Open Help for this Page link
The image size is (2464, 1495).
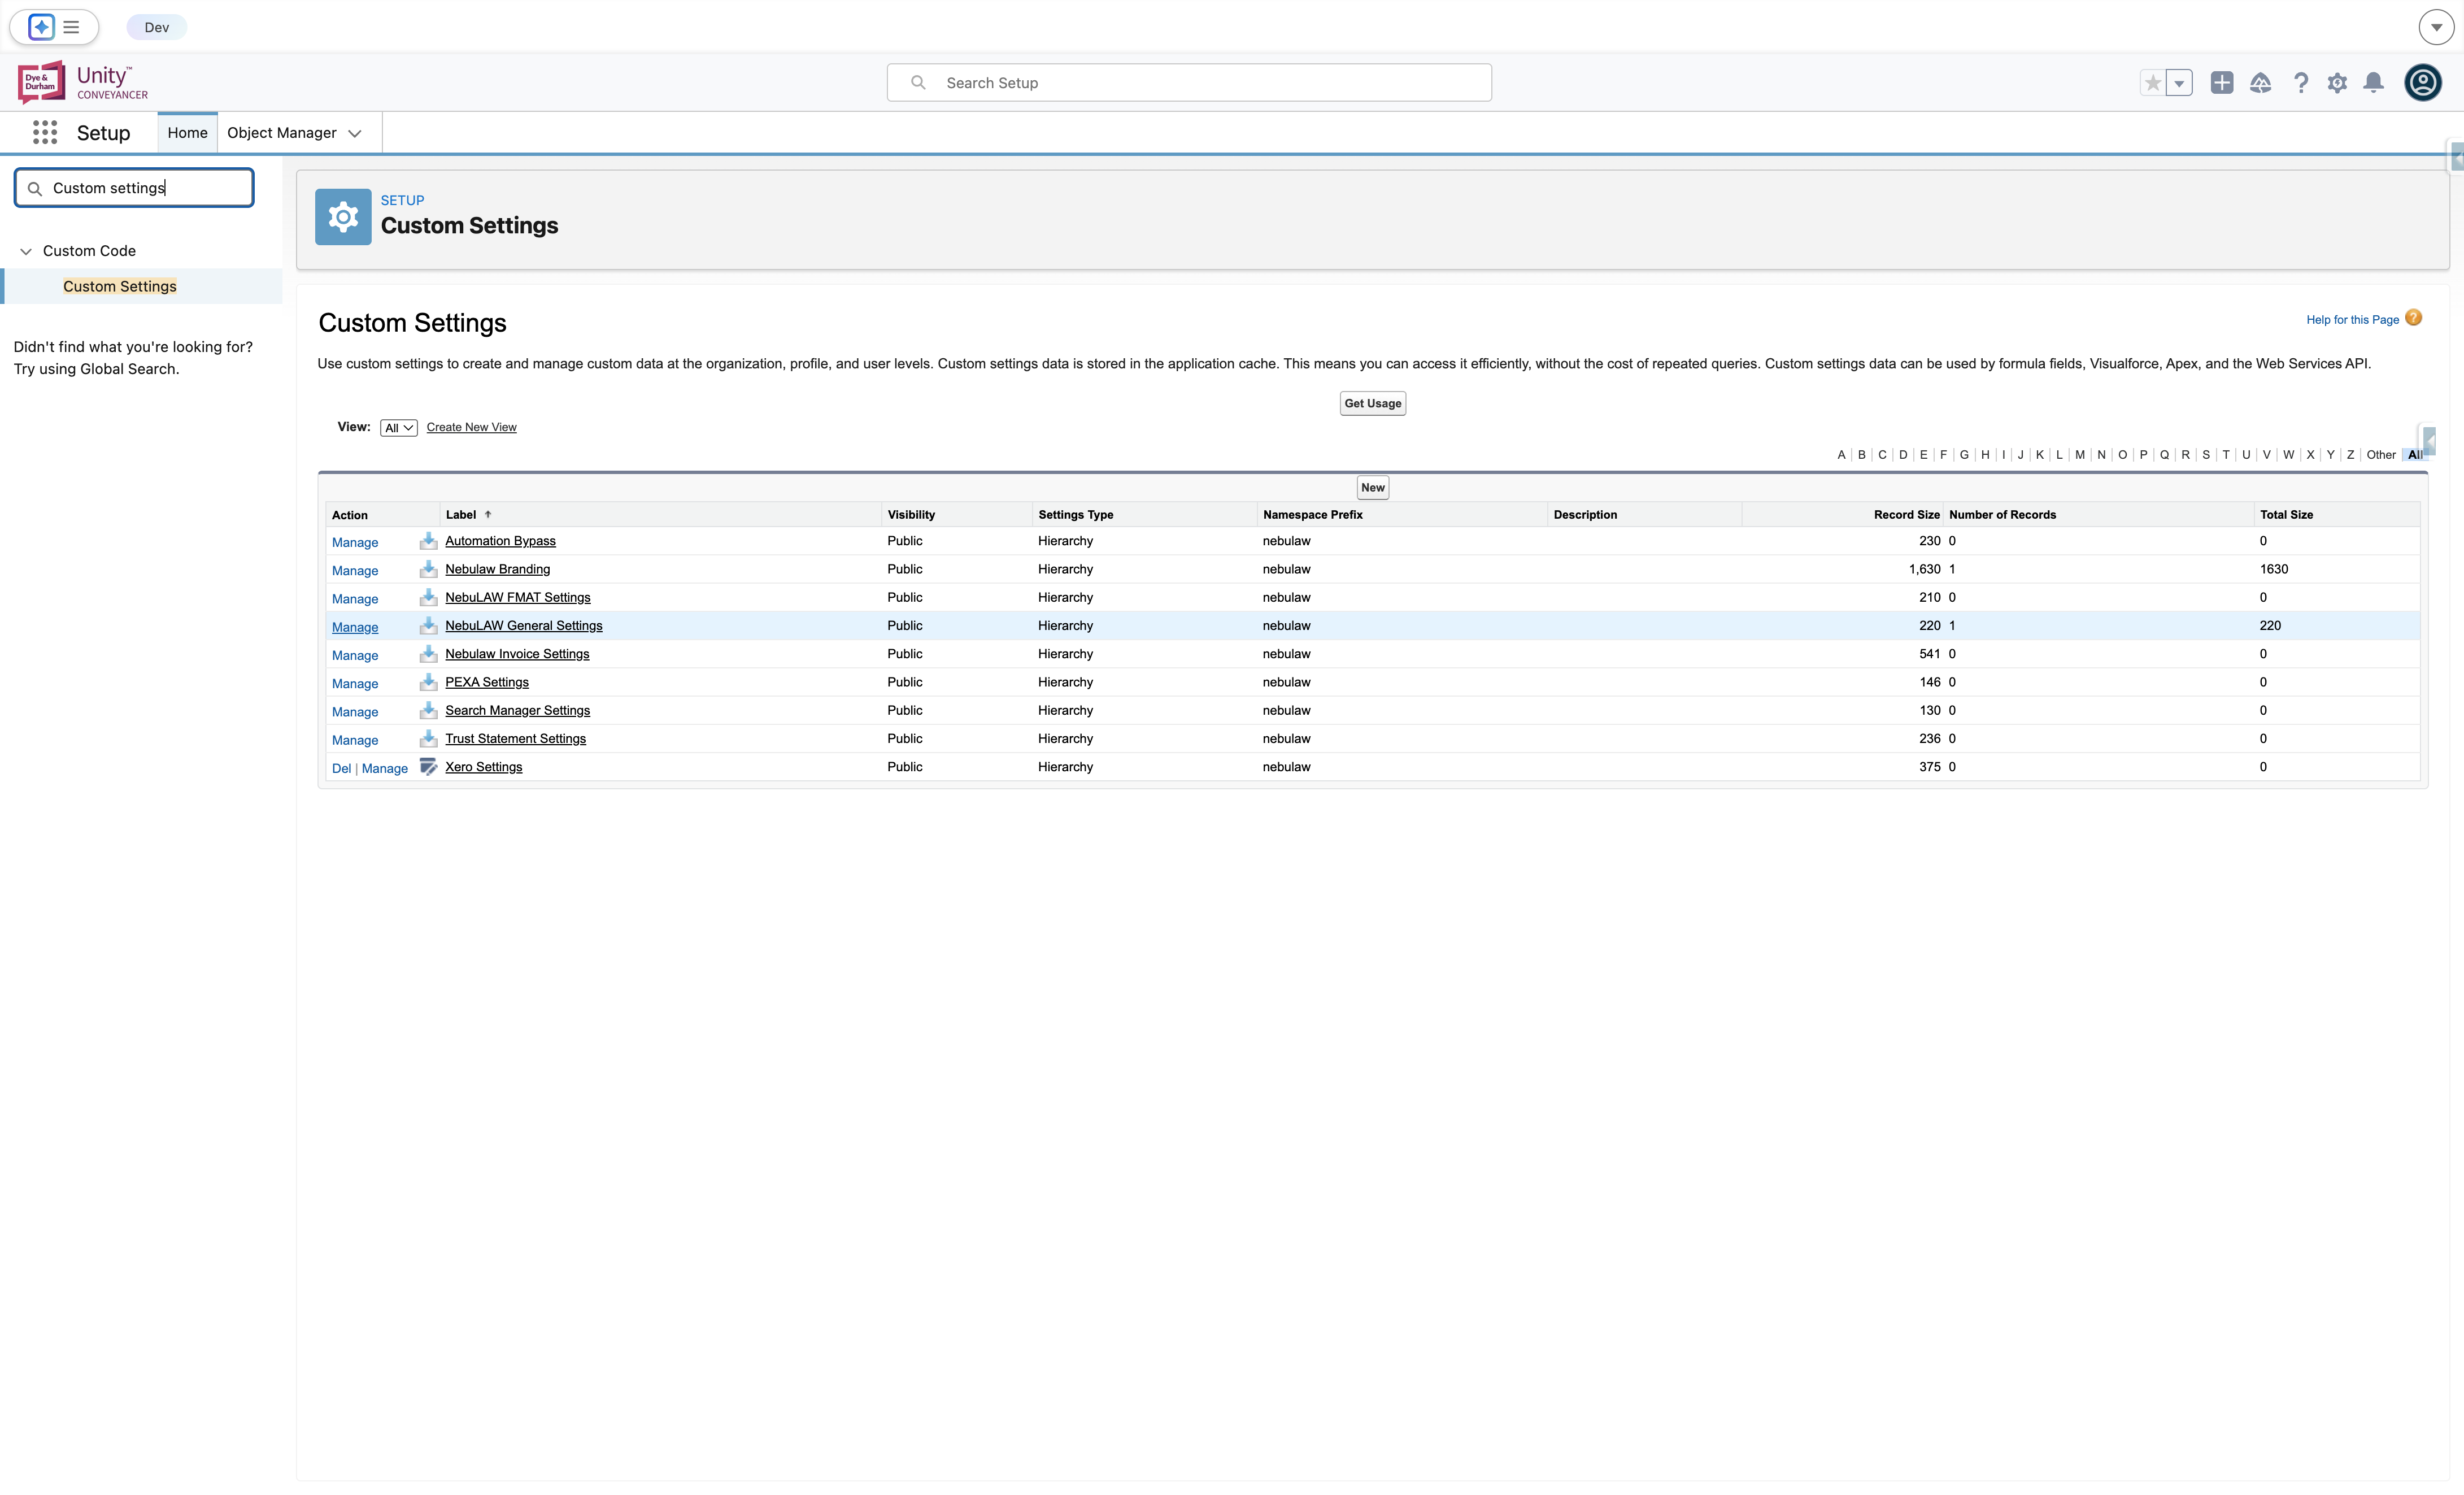click(2352, 320)
